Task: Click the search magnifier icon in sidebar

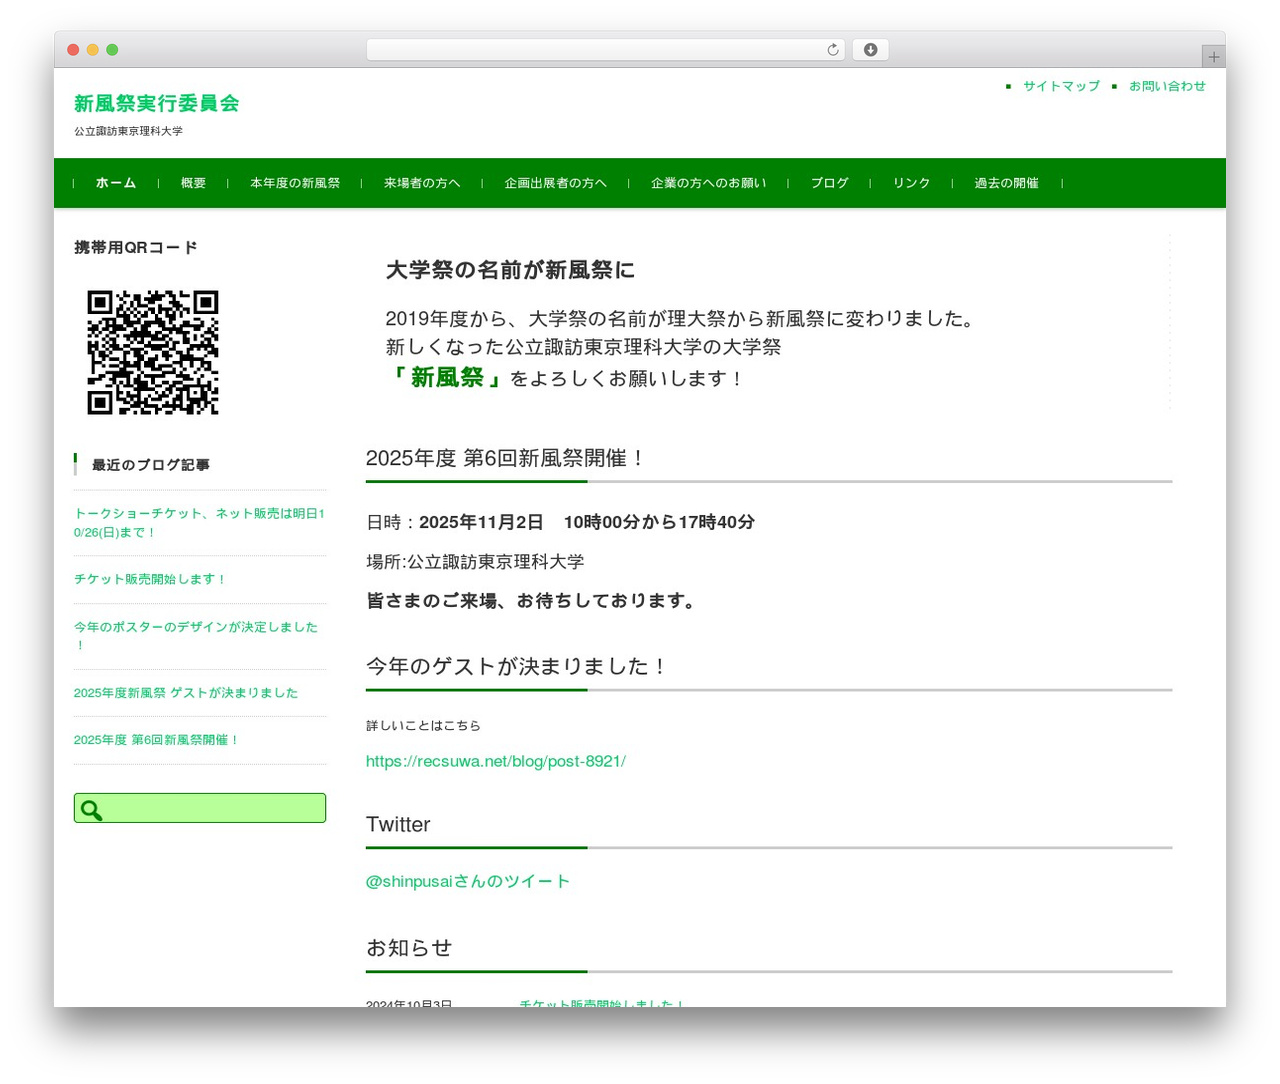Action: click(91, 809)
